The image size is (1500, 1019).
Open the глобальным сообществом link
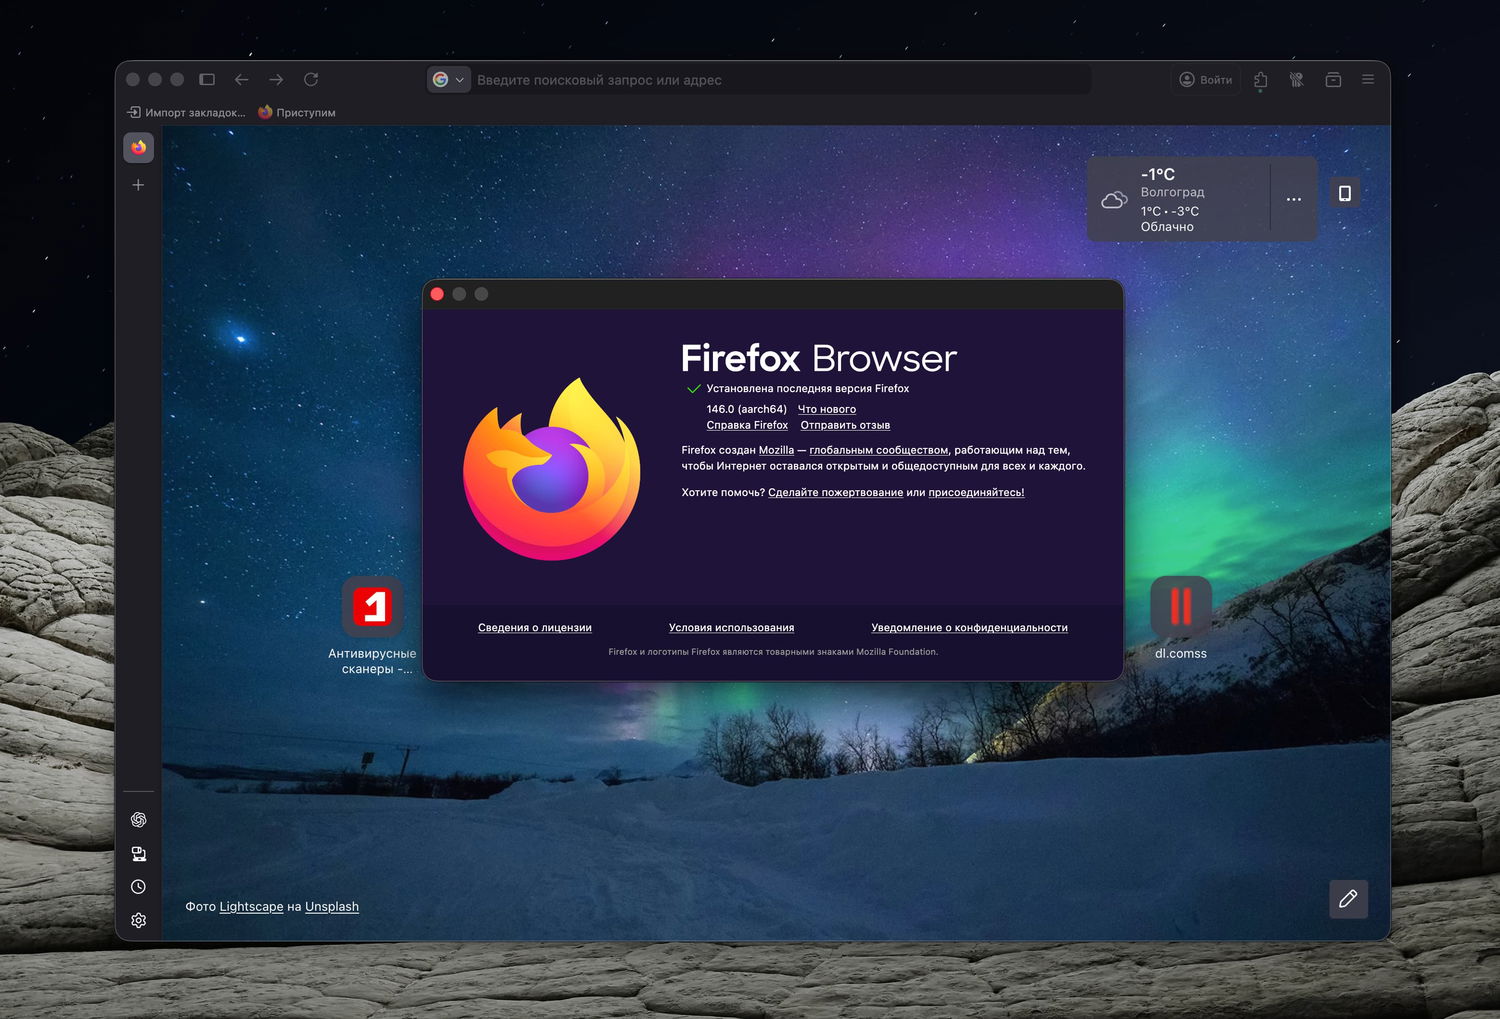[879, 450]
